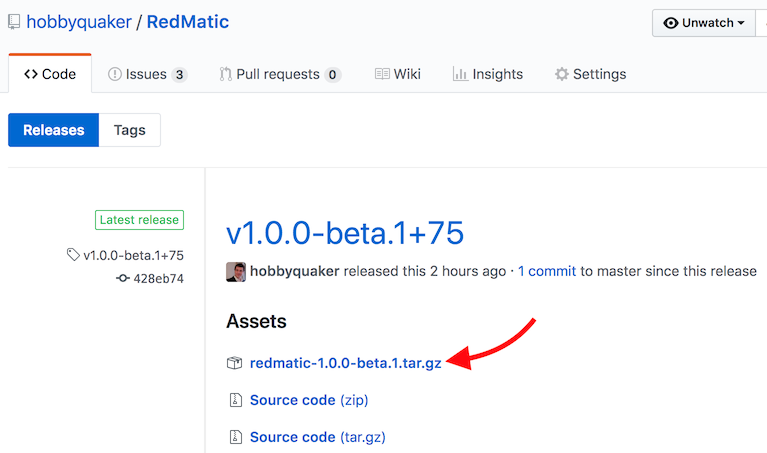The width and height of the screenshot is (767, 453).
Task: Click the repository book icon beside hobbyquaker
Action: [x=14, y=22]
